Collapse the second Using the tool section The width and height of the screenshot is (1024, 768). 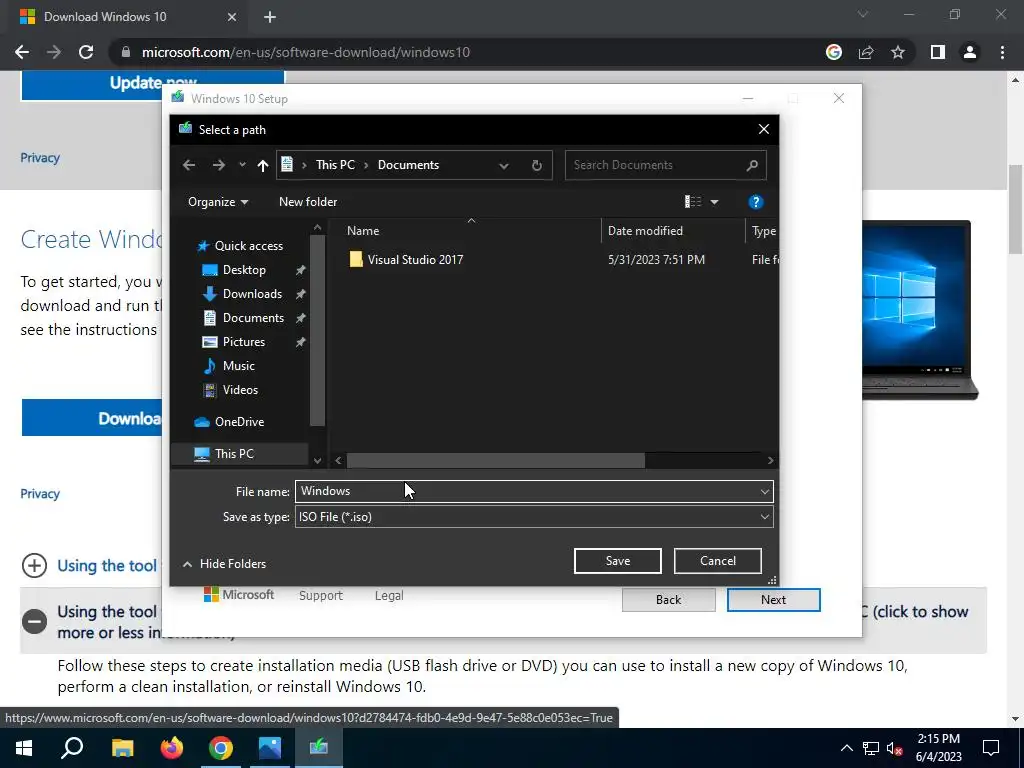pyautogui.click(x=34, y=621)
